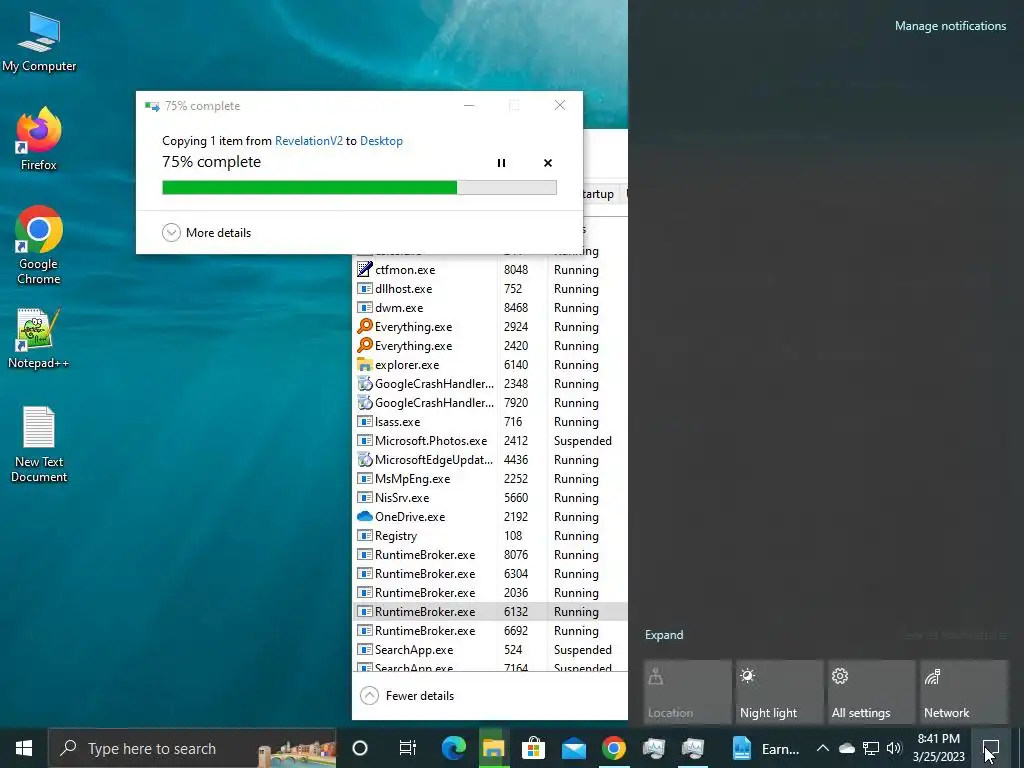1024x768 pixels.
Task: Switch to second Task Manager taskbar icon
Action: click(693, 748)
